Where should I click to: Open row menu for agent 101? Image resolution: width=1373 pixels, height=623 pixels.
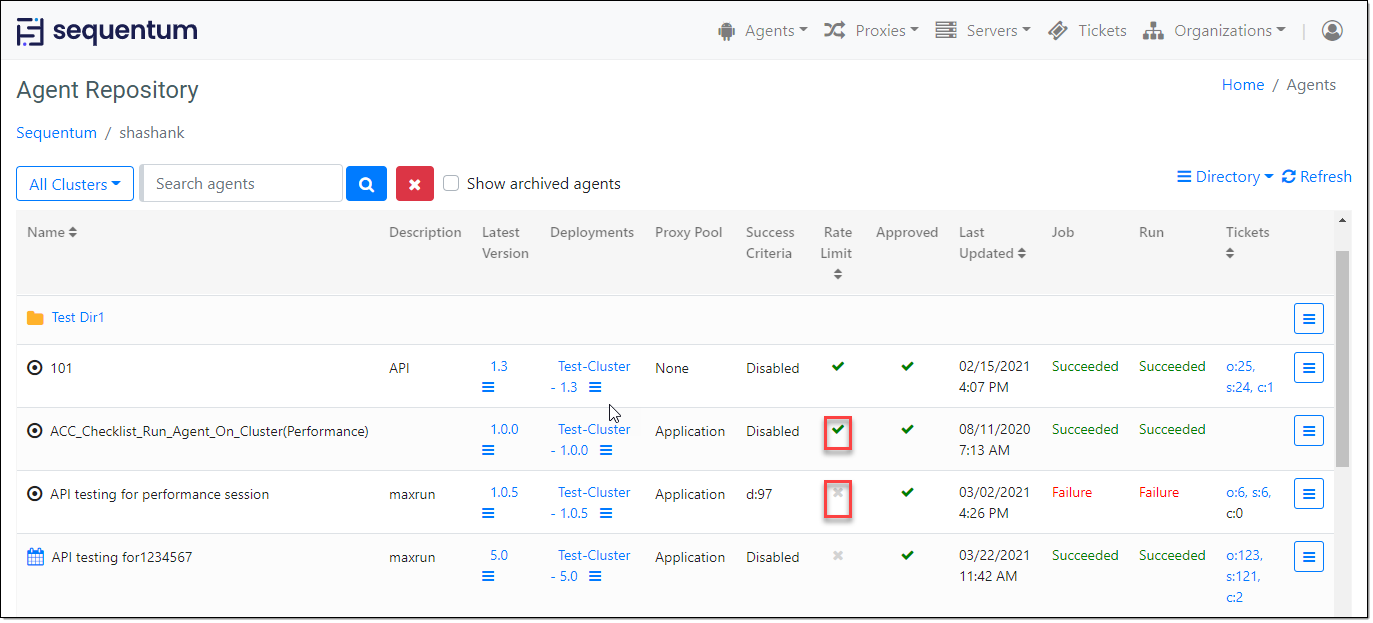click(x=1308, y=368)
